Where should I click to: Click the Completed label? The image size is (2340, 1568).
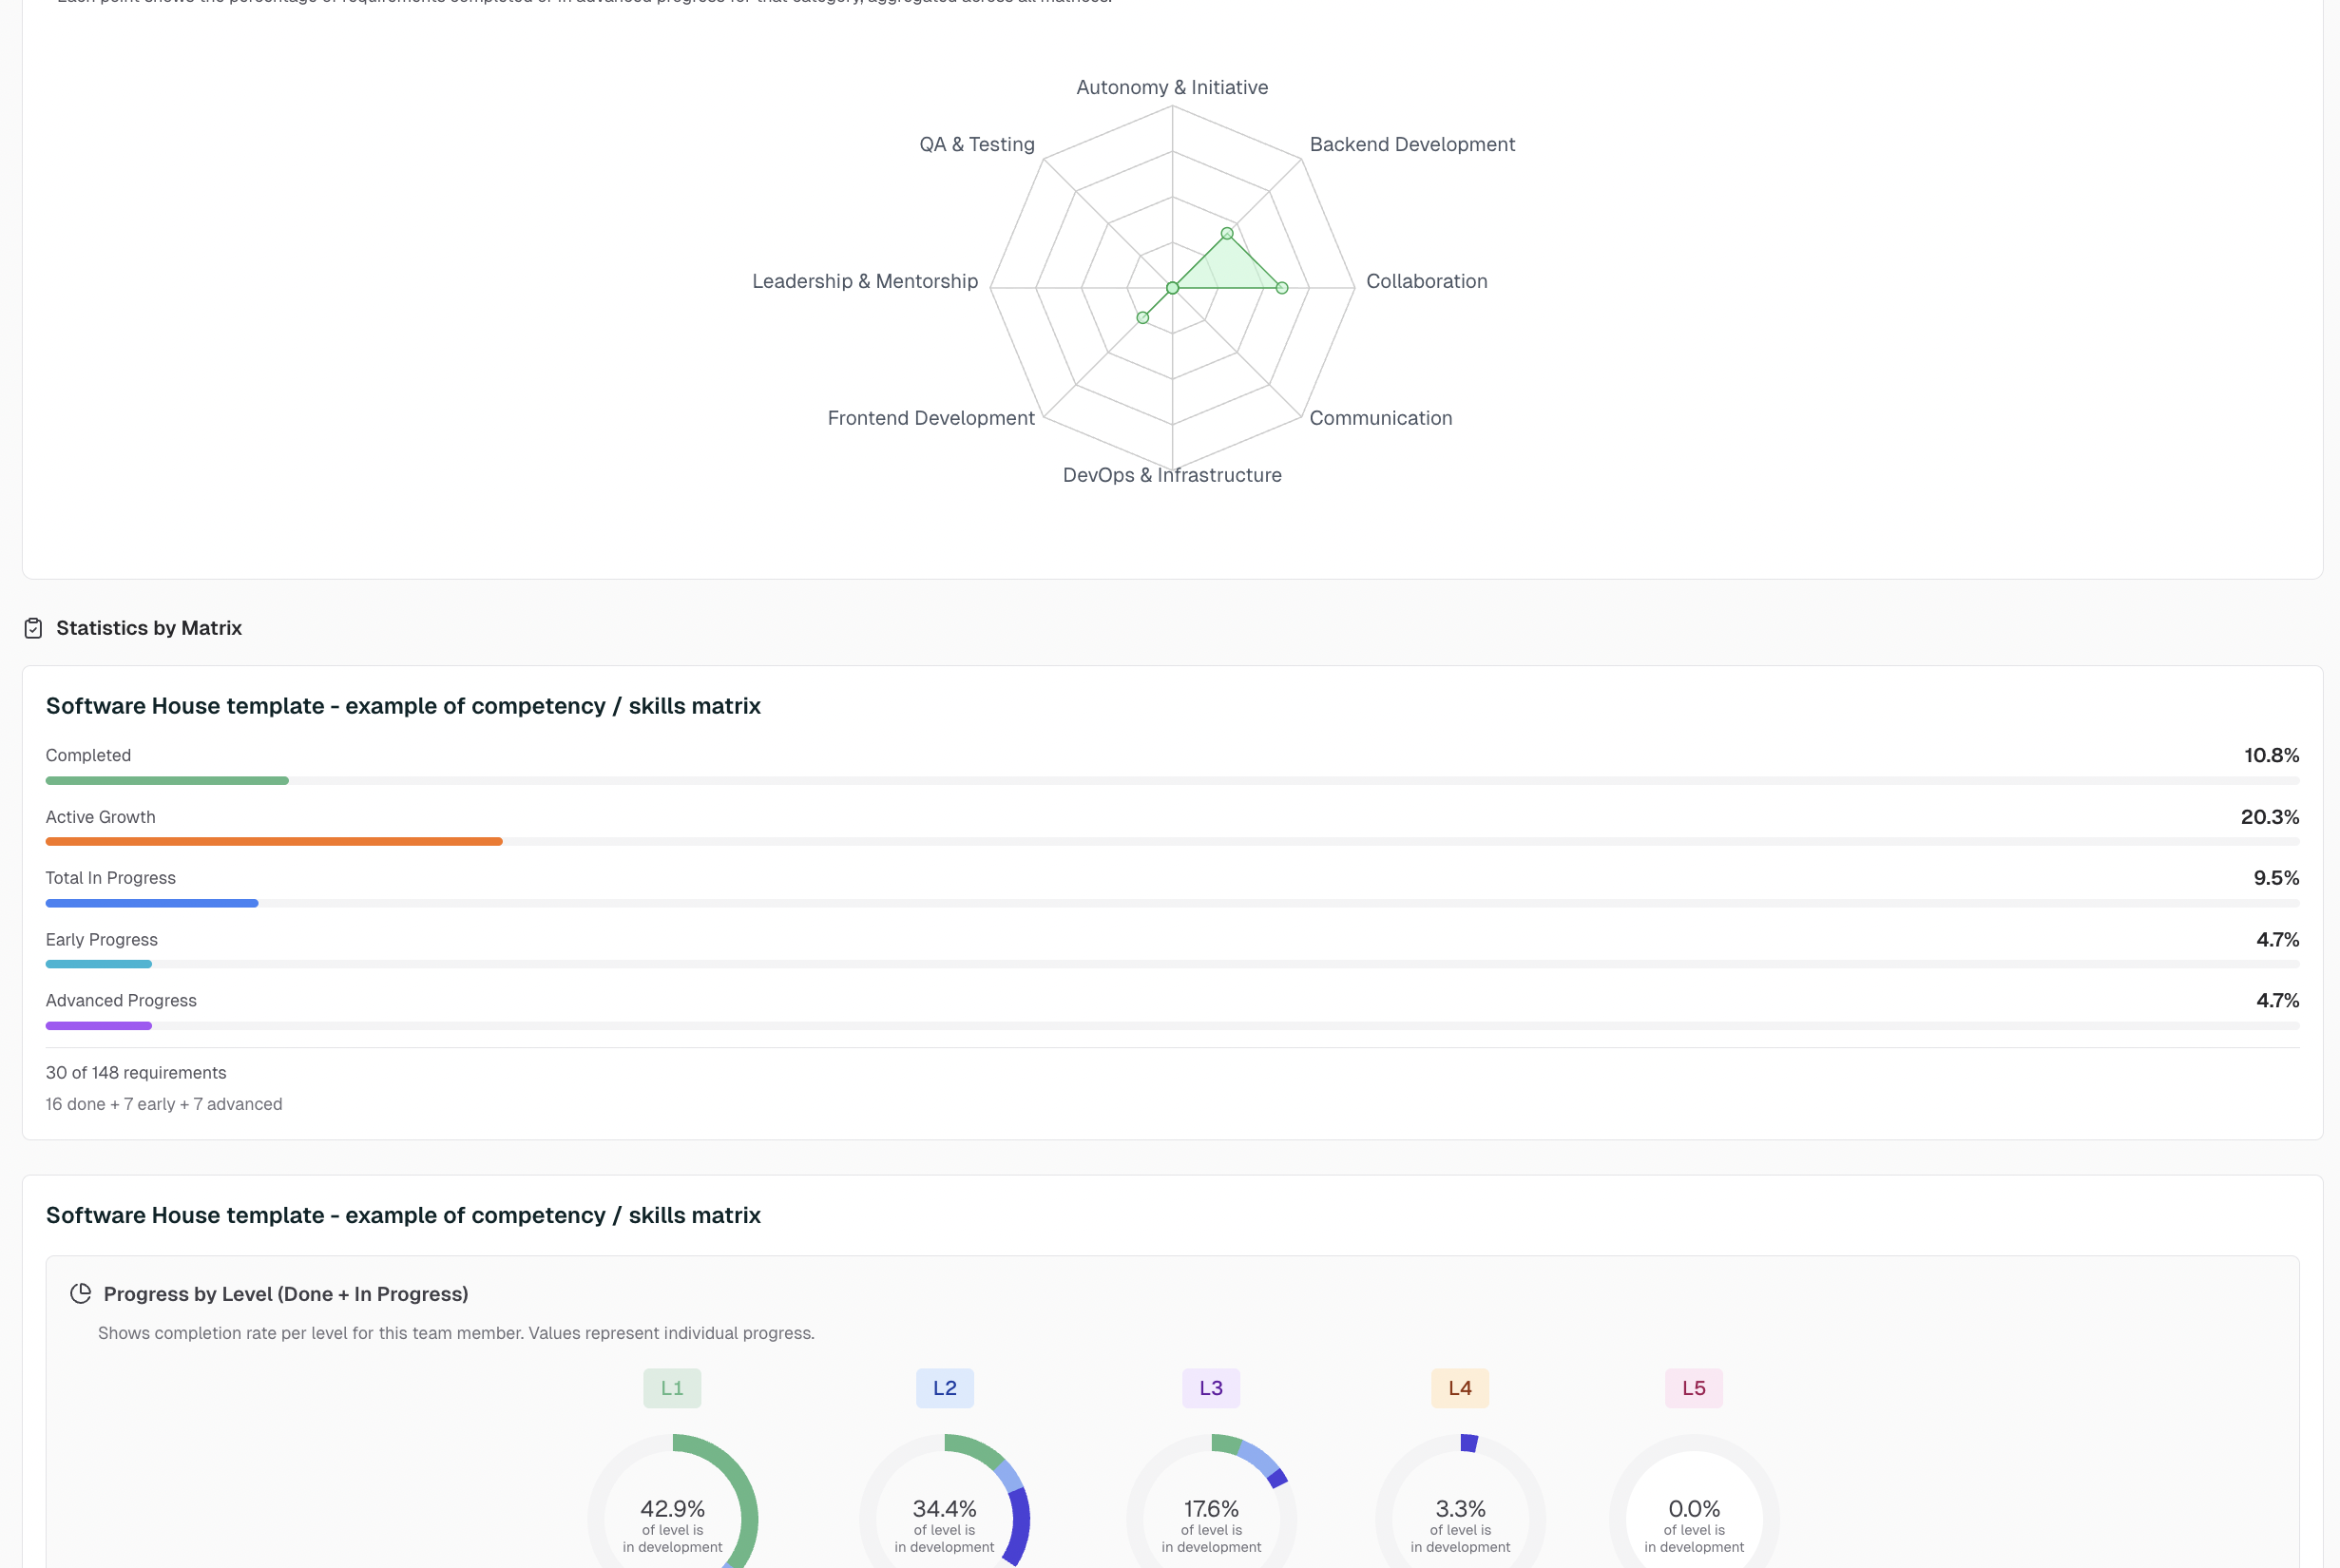(x=88, y=756)
